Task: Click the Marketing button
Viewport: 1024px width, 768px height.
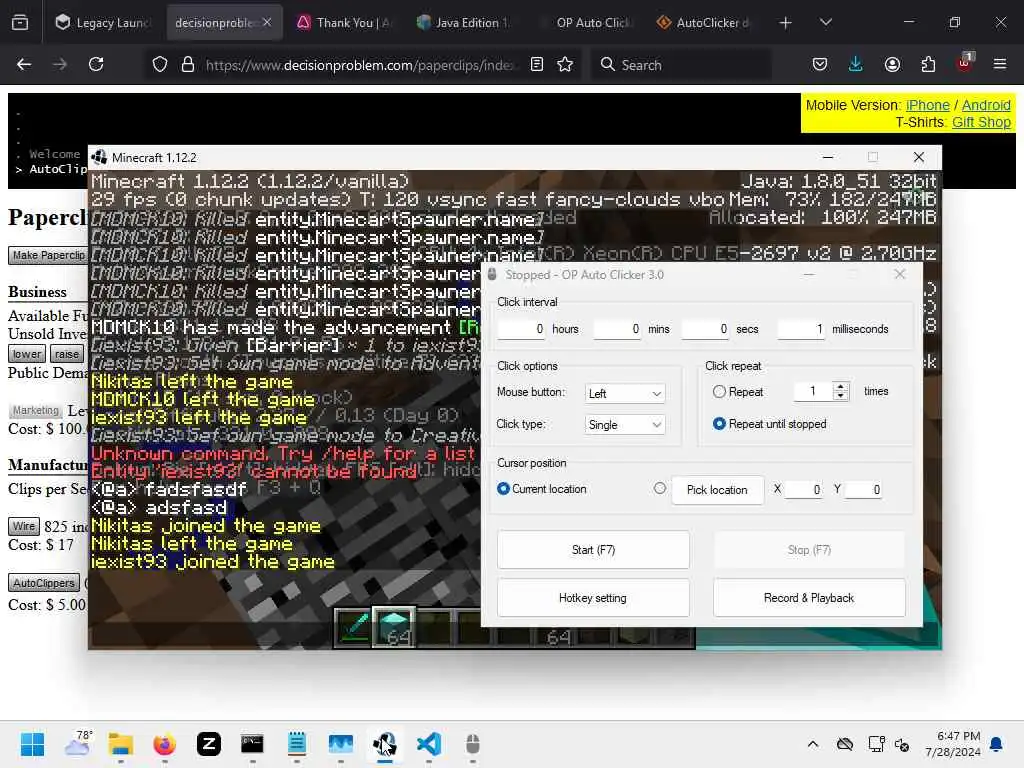Action: pos(36,410)
